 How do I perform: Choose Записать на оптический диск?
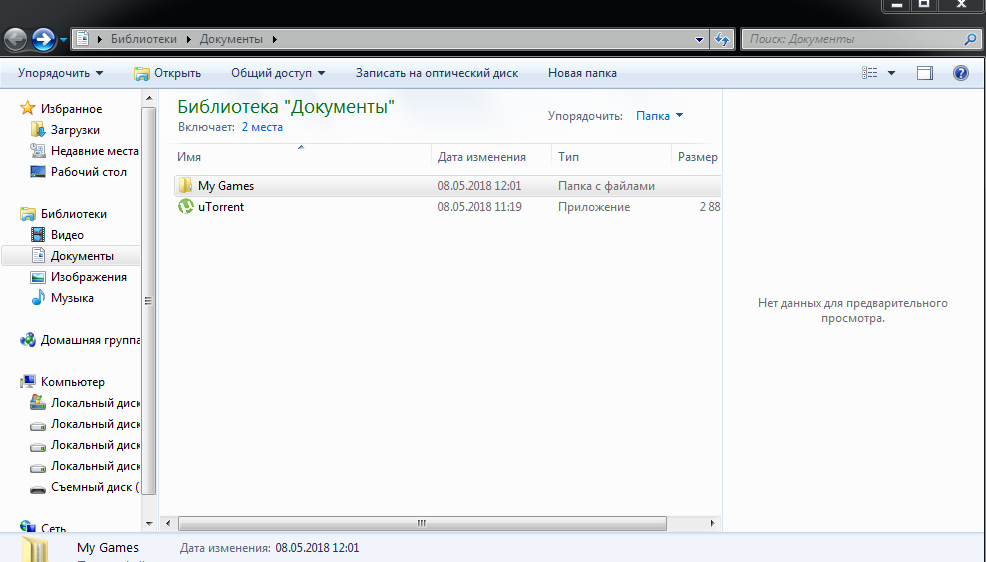(437, 73)
